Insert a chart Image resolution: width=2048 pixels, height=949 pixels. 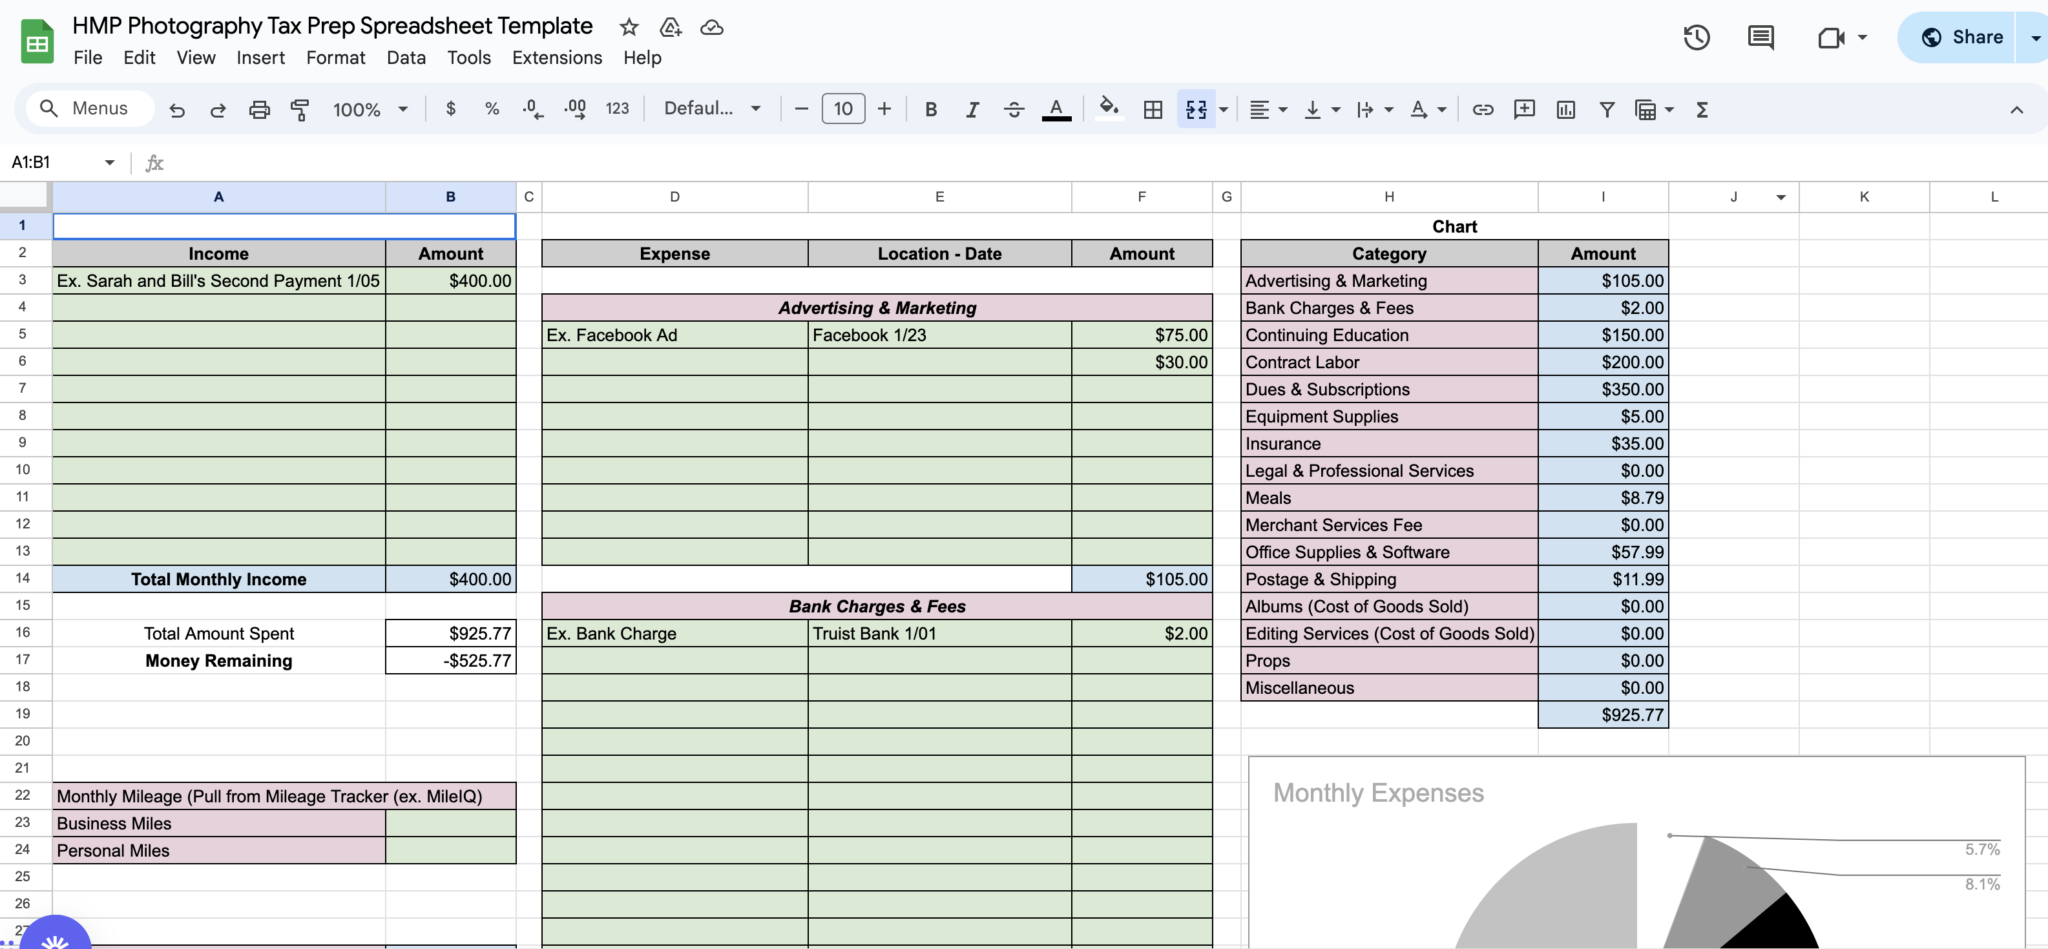click(x=1566, y=108)
